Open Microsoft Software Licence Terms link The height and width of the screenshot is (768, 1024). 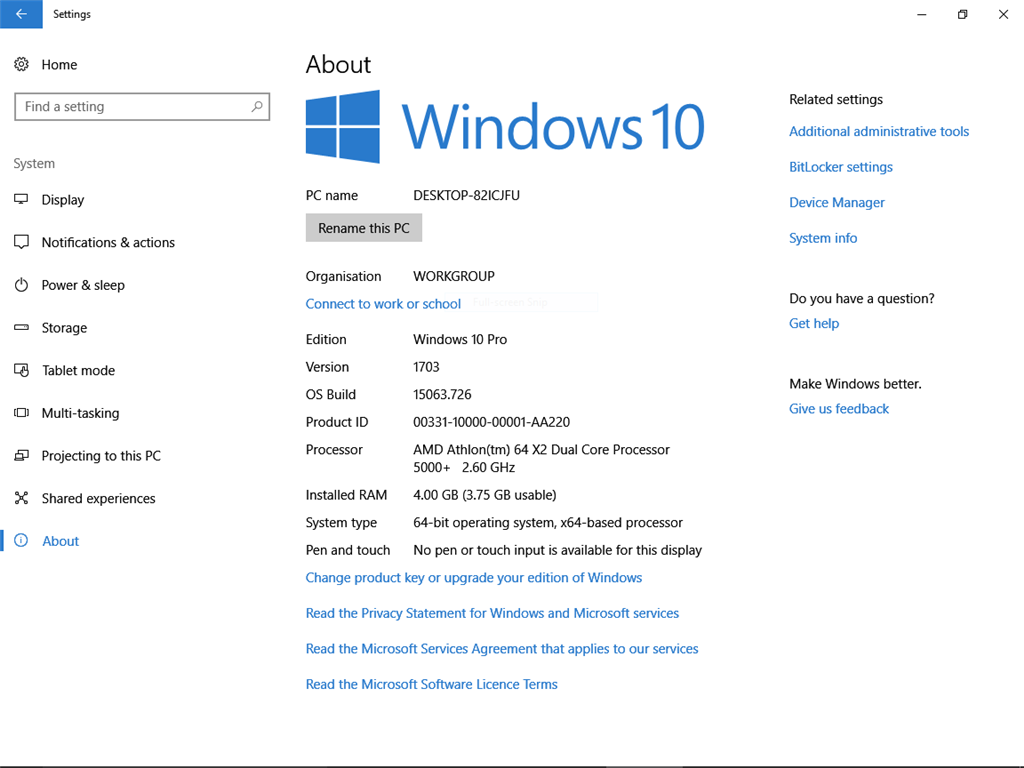pos(432,684)
